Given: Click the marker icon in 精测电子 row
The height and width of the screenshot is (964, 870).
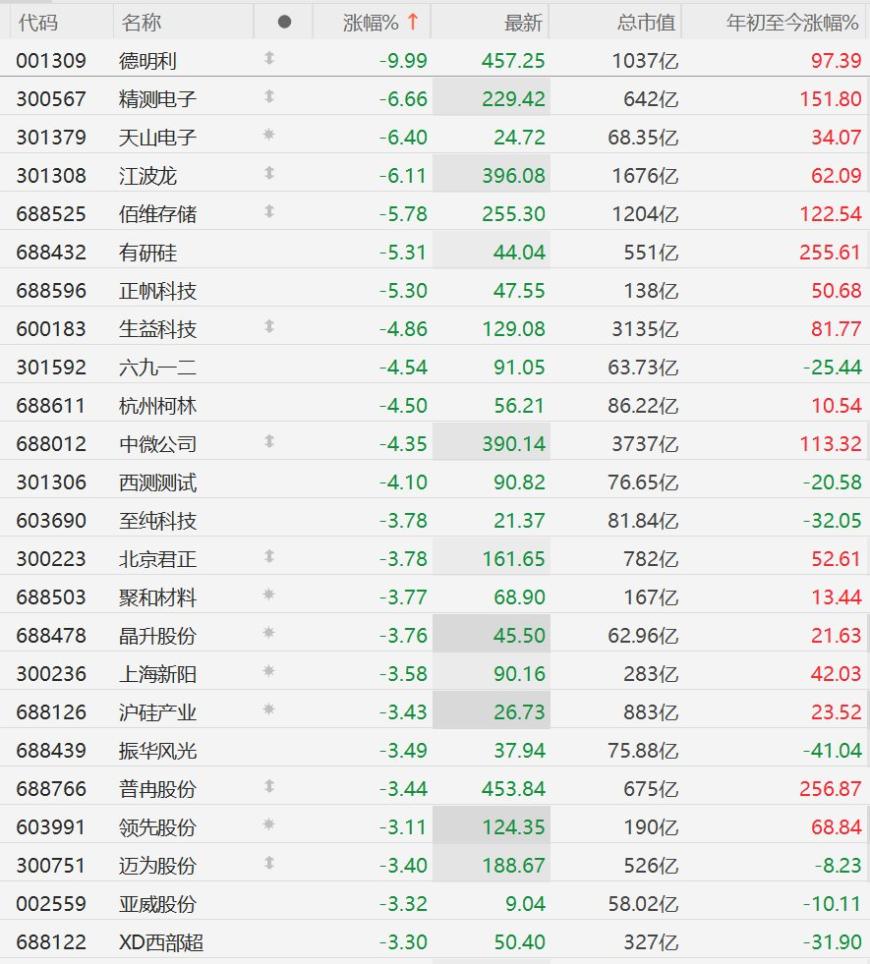Looking at the screenshot, I should [x=269, y=97].
